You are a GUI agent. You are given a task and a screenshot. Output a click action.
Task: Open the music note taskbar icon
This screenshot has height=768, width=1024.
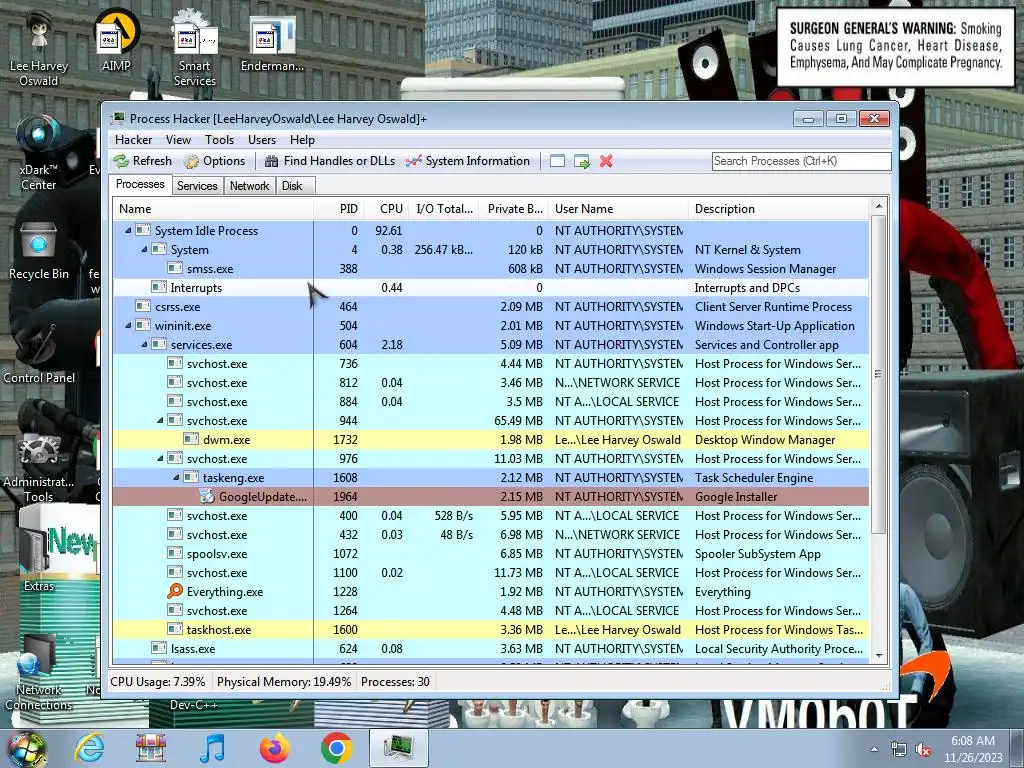[212, 748]
